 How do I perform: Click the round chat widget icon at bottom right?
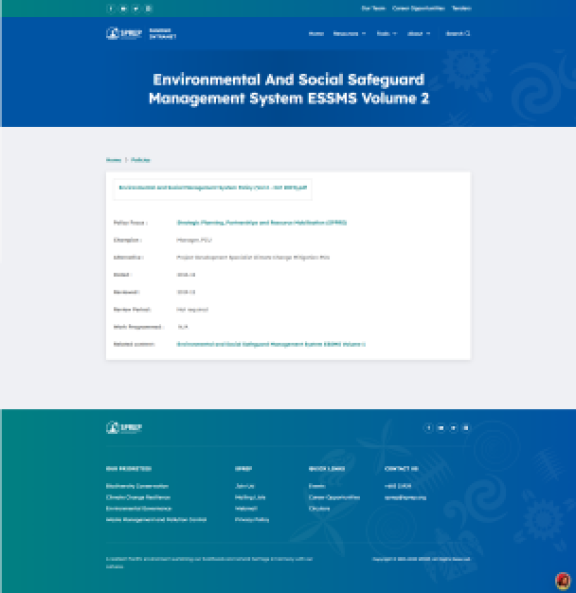[563, 580]
